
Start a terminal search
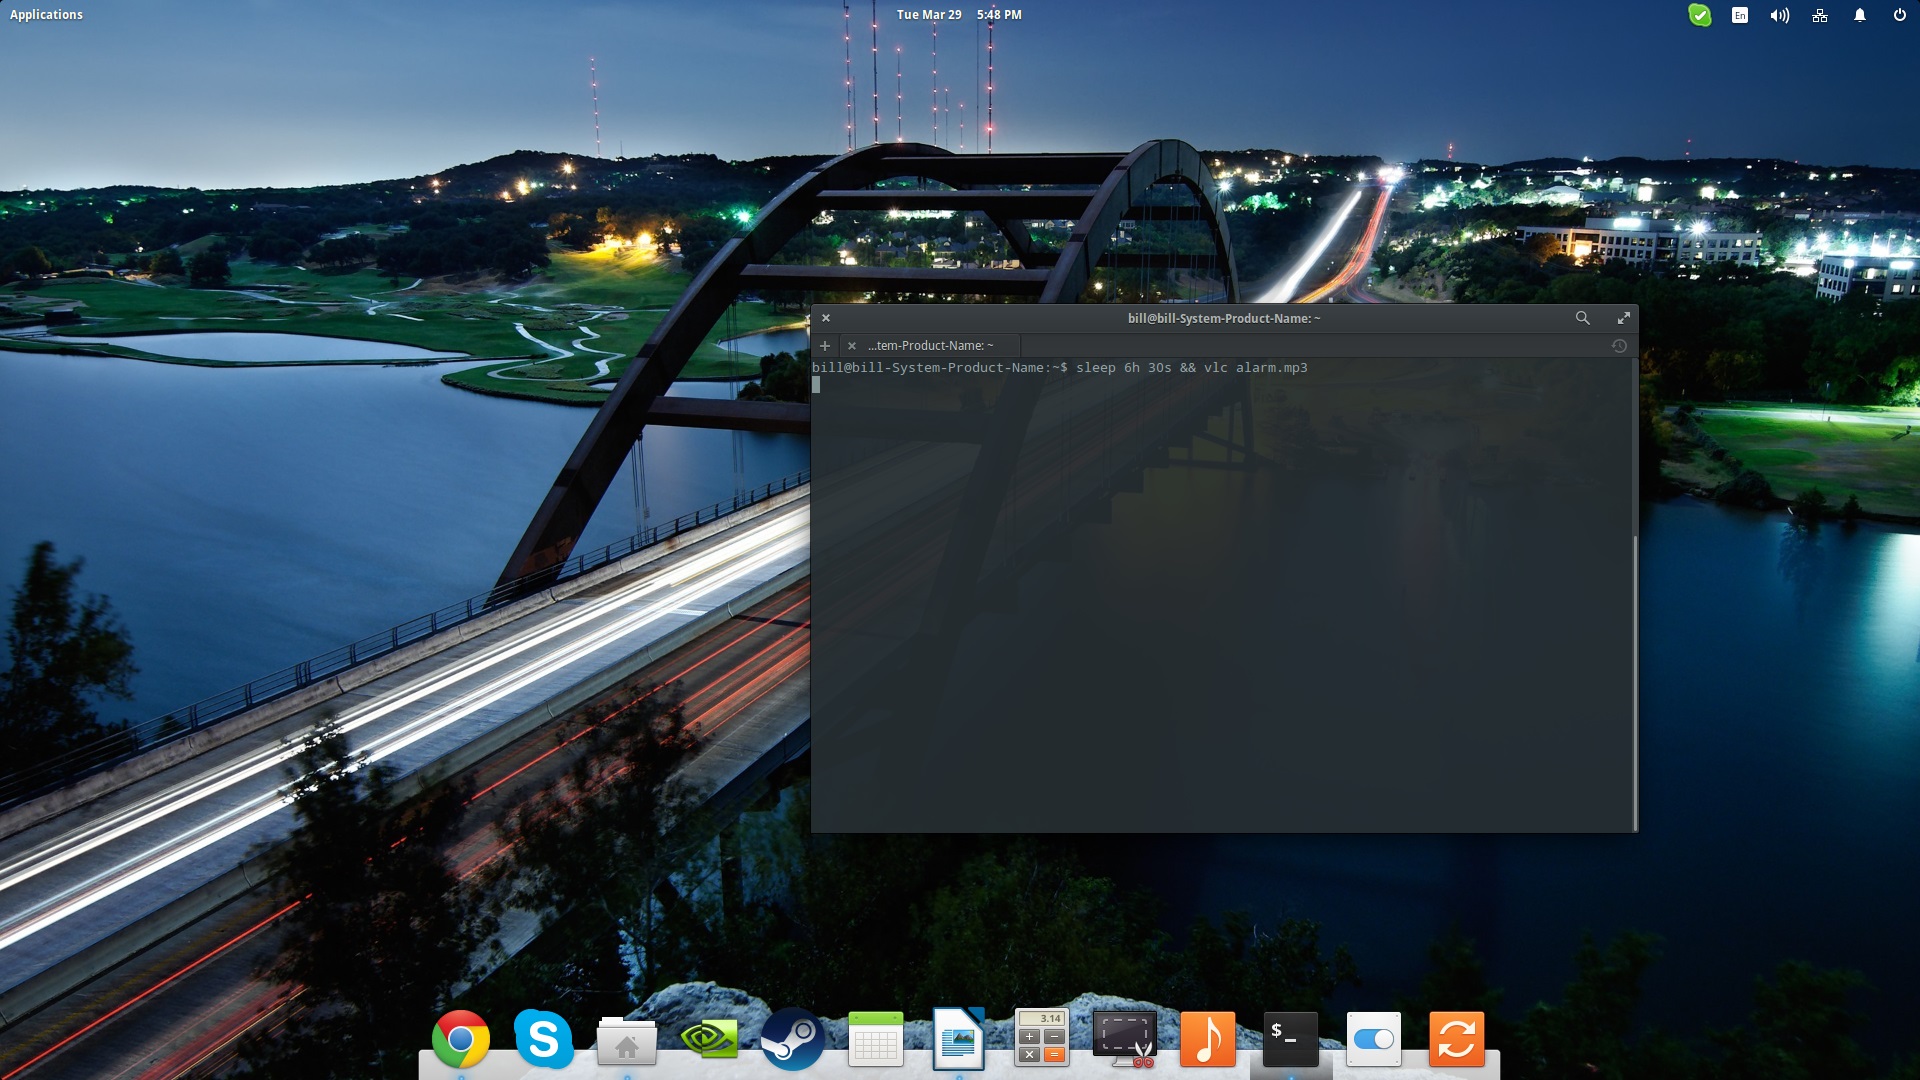(1582, 318)
